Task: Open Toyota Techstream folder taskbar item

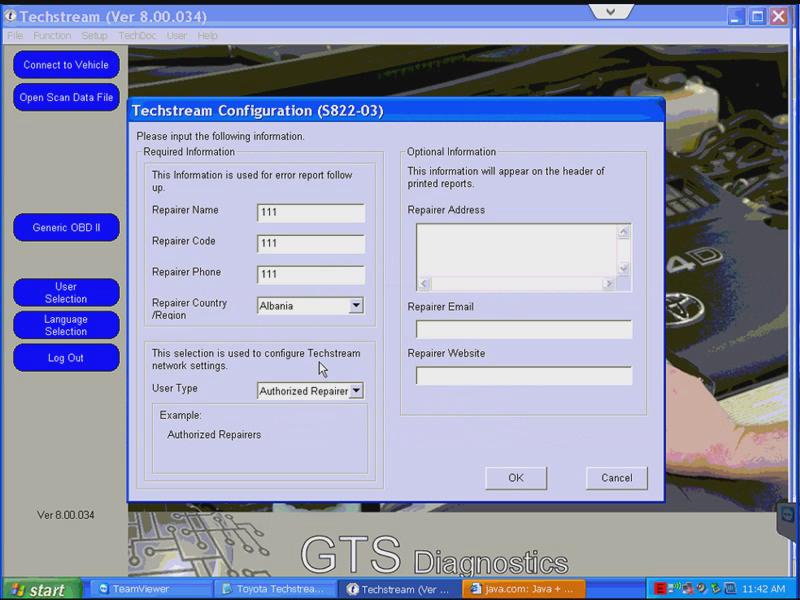Action: coord(276,589)
